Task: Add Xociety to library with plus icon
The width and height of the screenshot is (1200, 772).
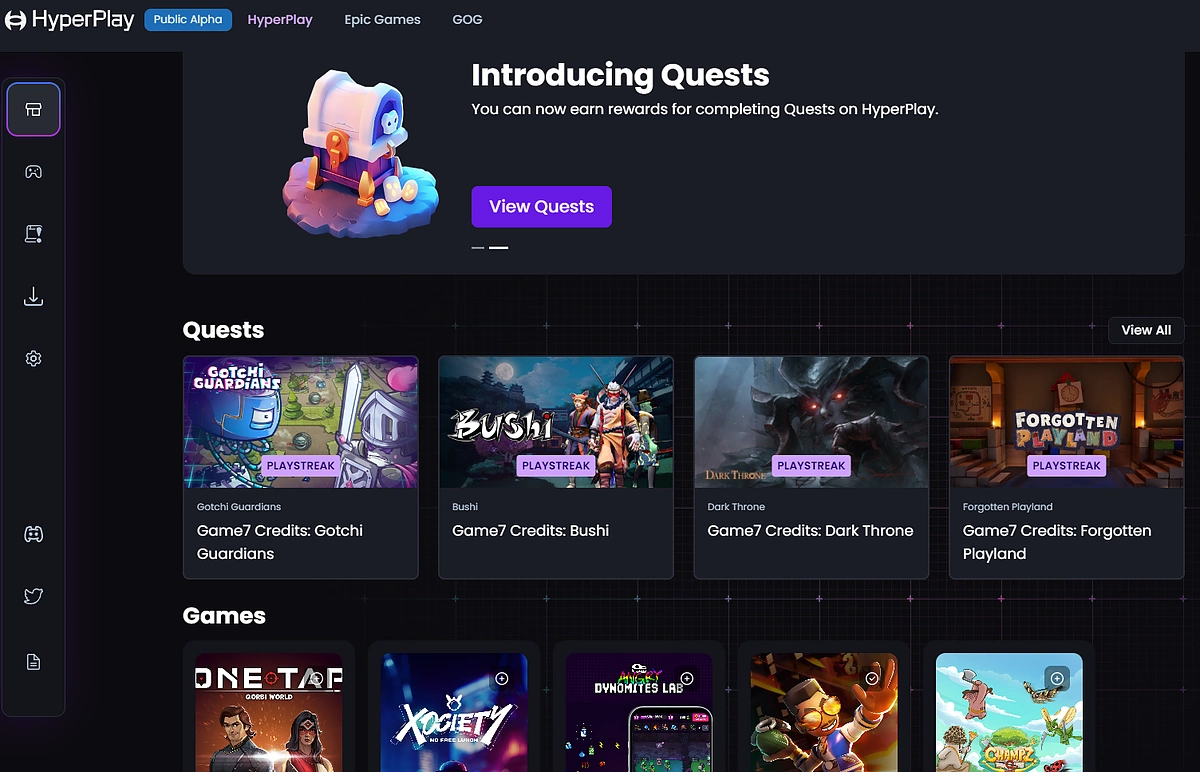Action: click(502, 678)
